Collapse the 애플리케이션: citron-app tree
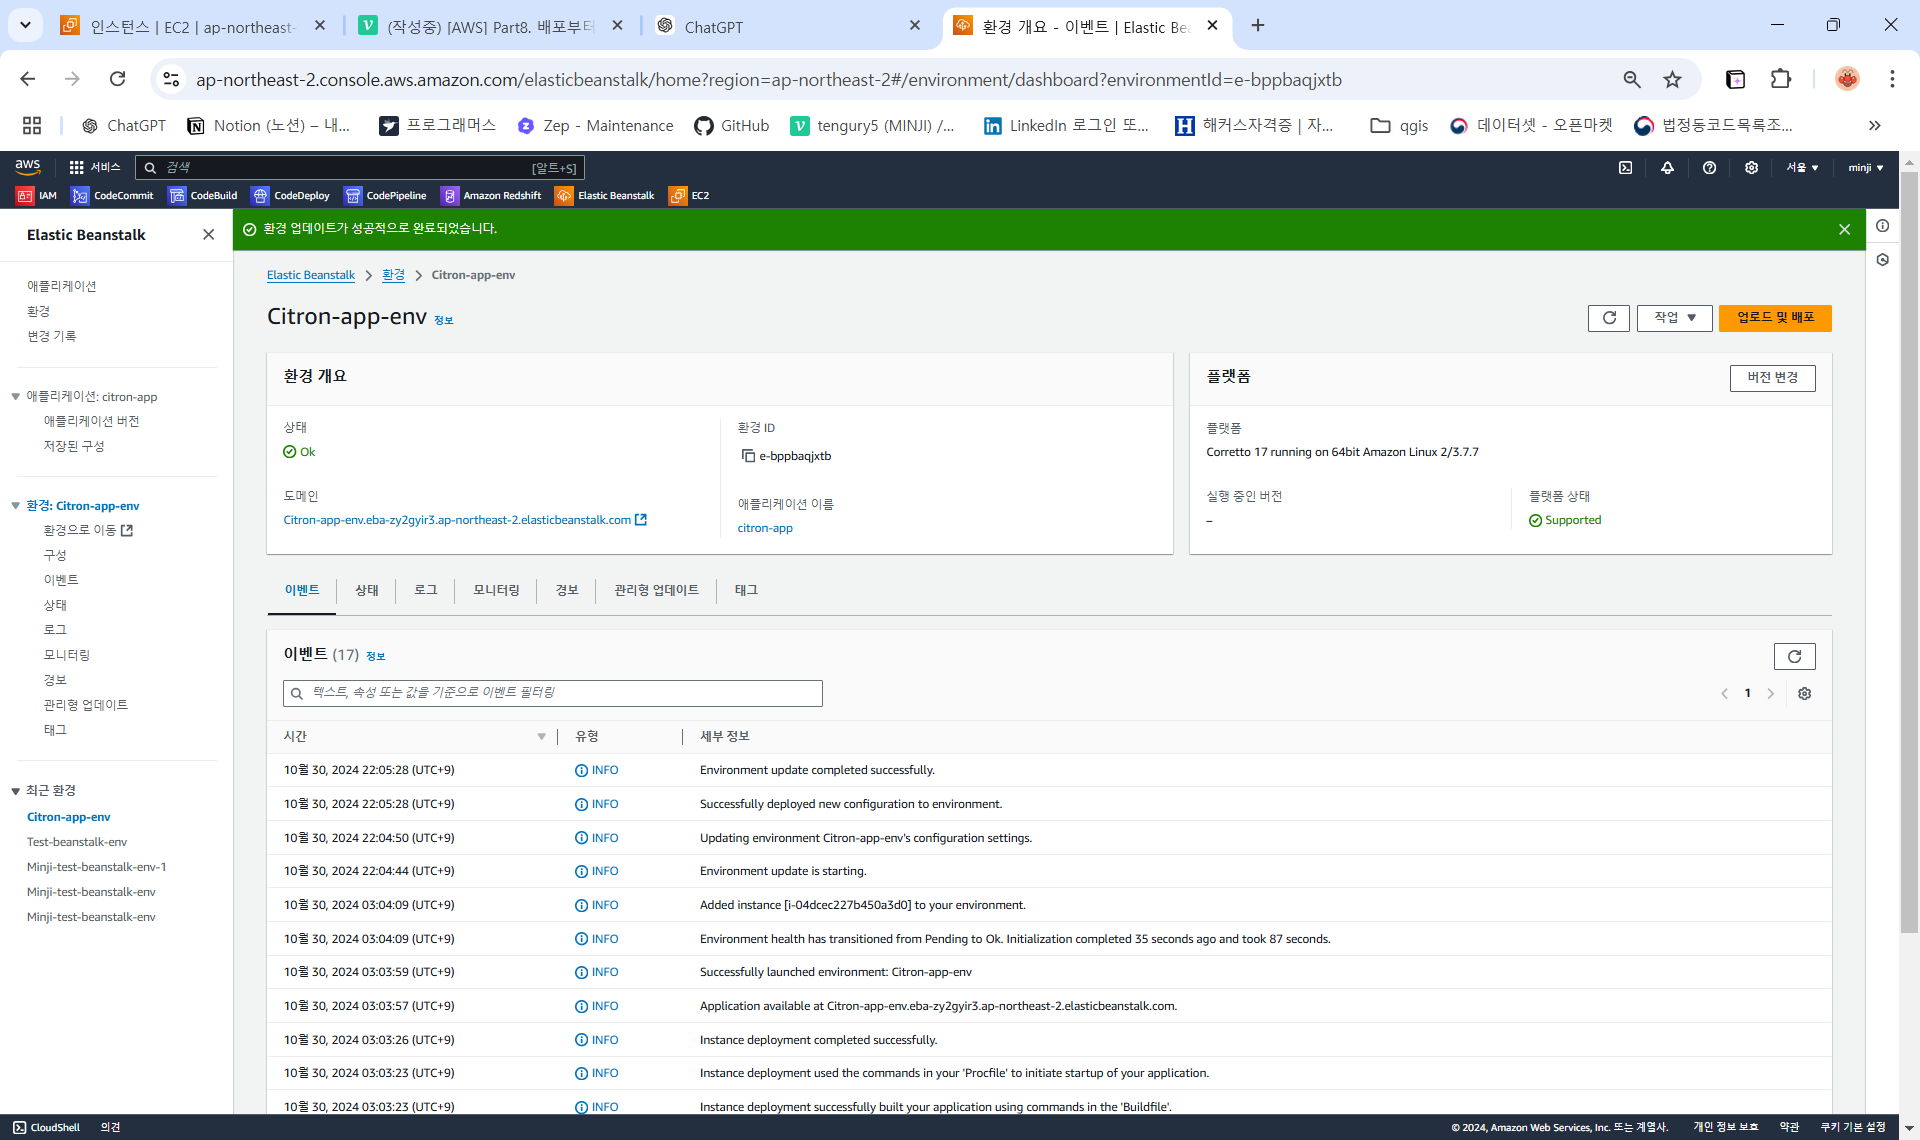The width and height of the screenshot is (1920, 1140). pos(16,397)
